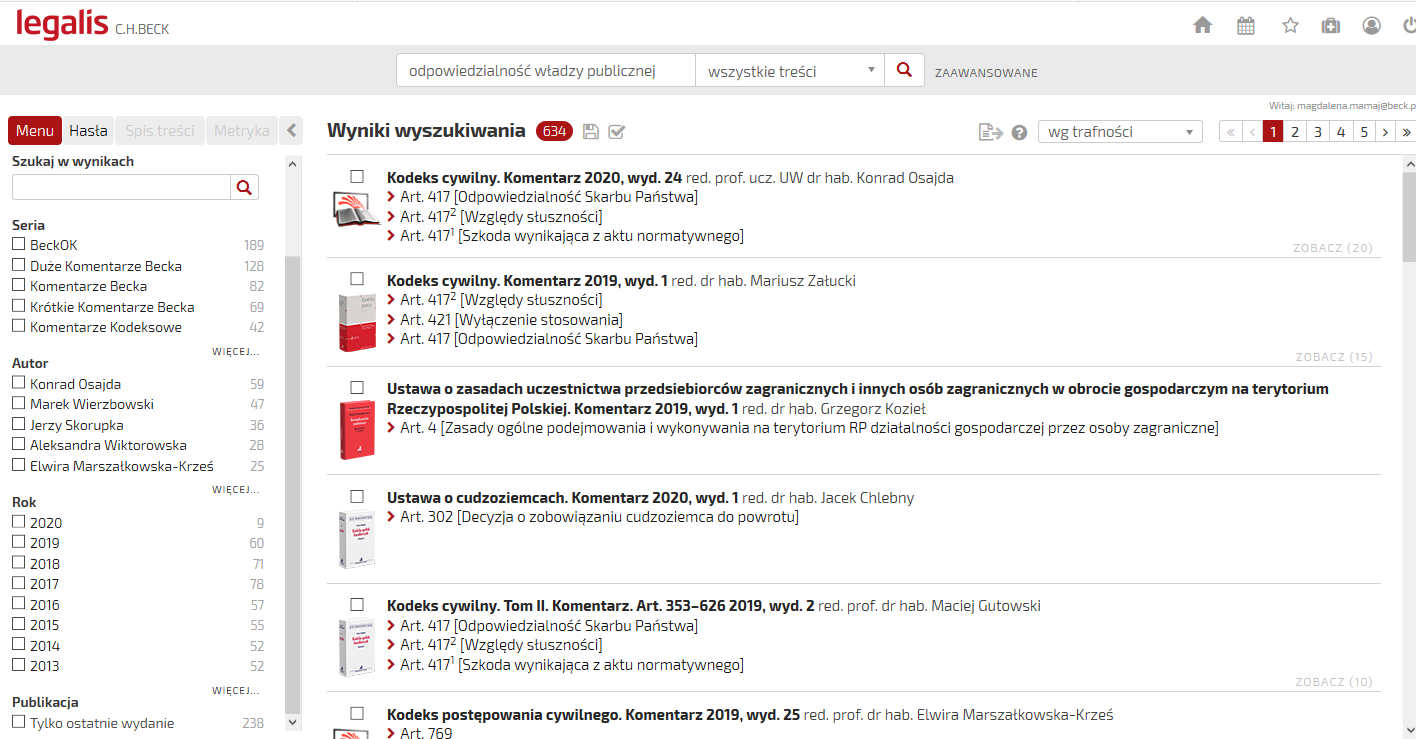The width and height of the screenshot is (1416, 739).
Task: Go to results page 2
Action: pyautogui.click(x=1295, y=132)
